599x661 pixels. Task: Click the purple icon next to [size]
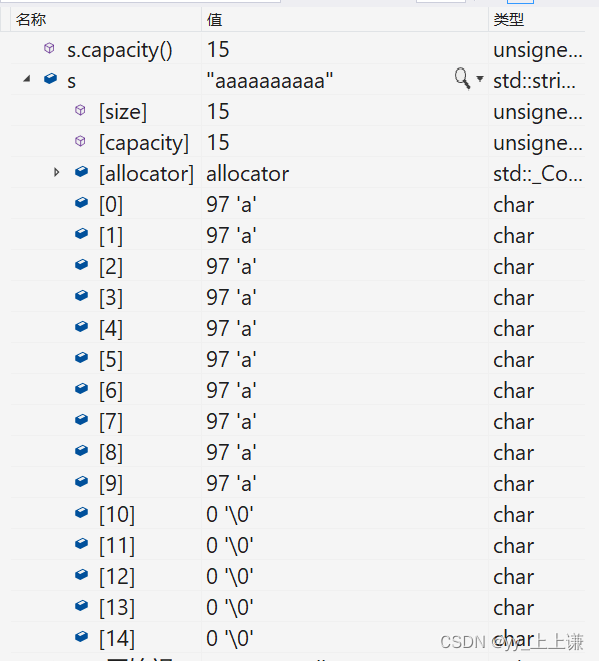pyautogui.click(x=80, y=110)
